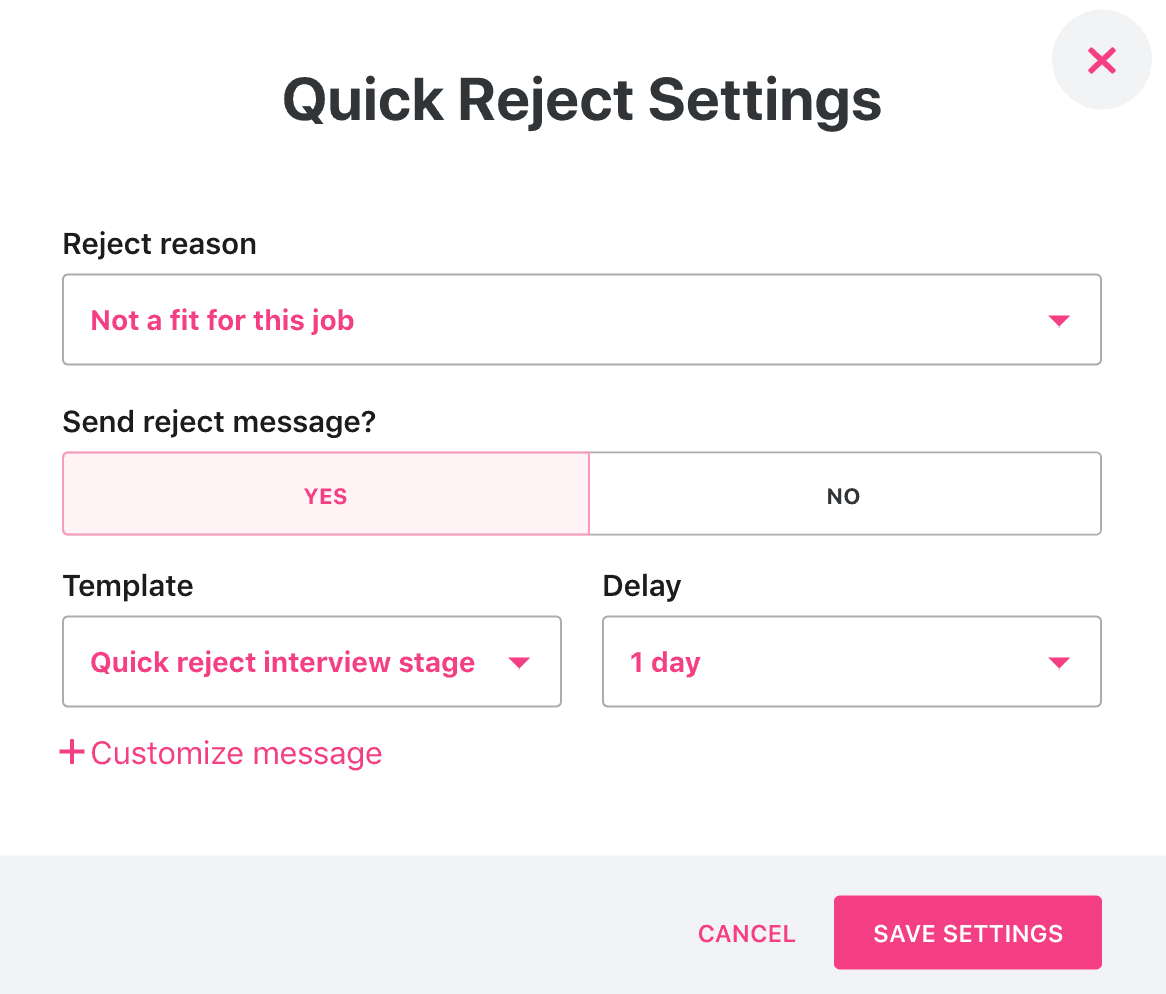This screenshot has height=994, width=1166.
Task: Click the 'Send reject message?' label
Action: tap(219, 422)
